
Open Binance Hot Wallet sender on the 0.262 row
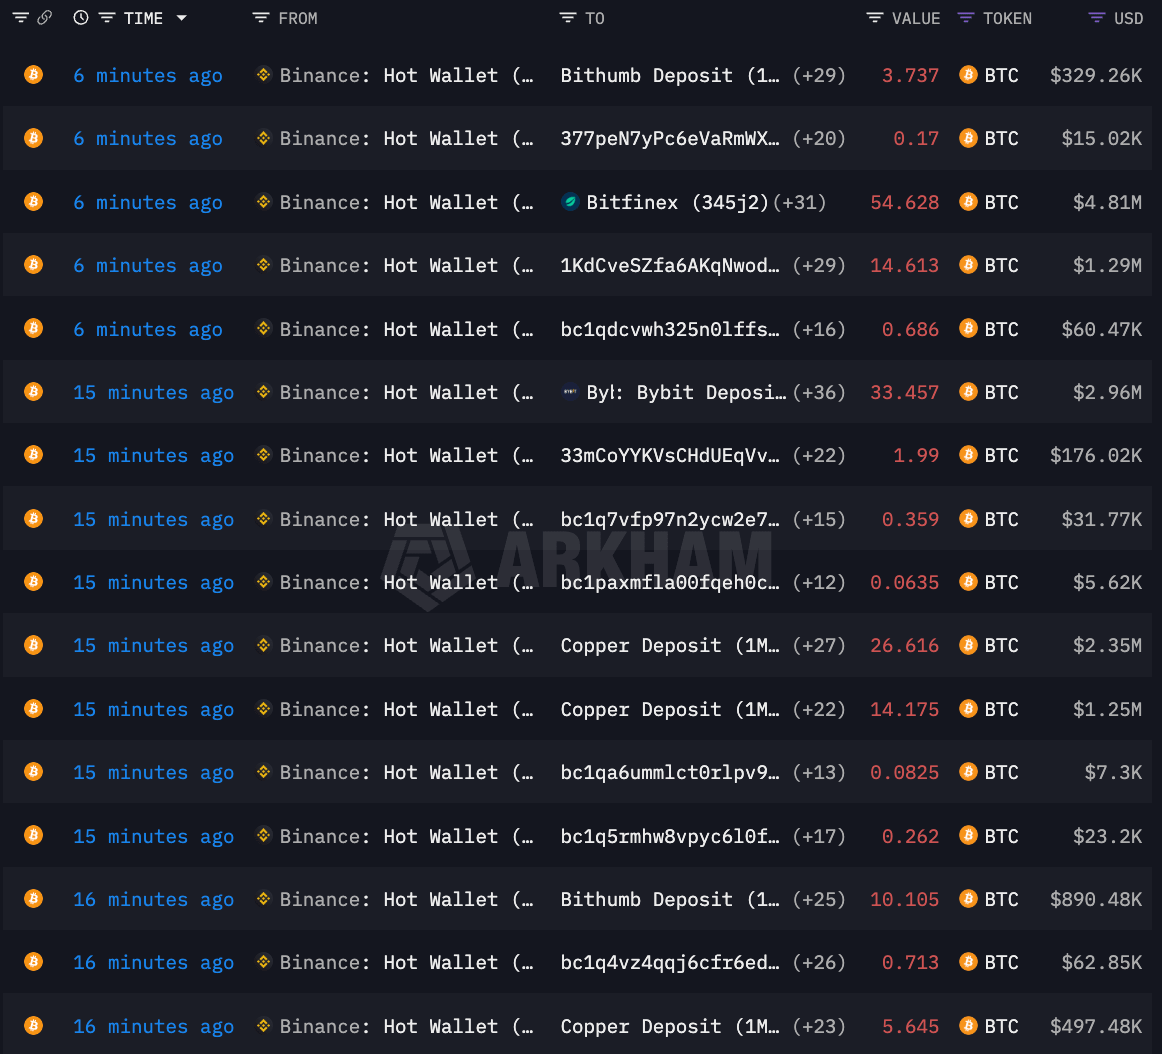click(x=406, y=836)
